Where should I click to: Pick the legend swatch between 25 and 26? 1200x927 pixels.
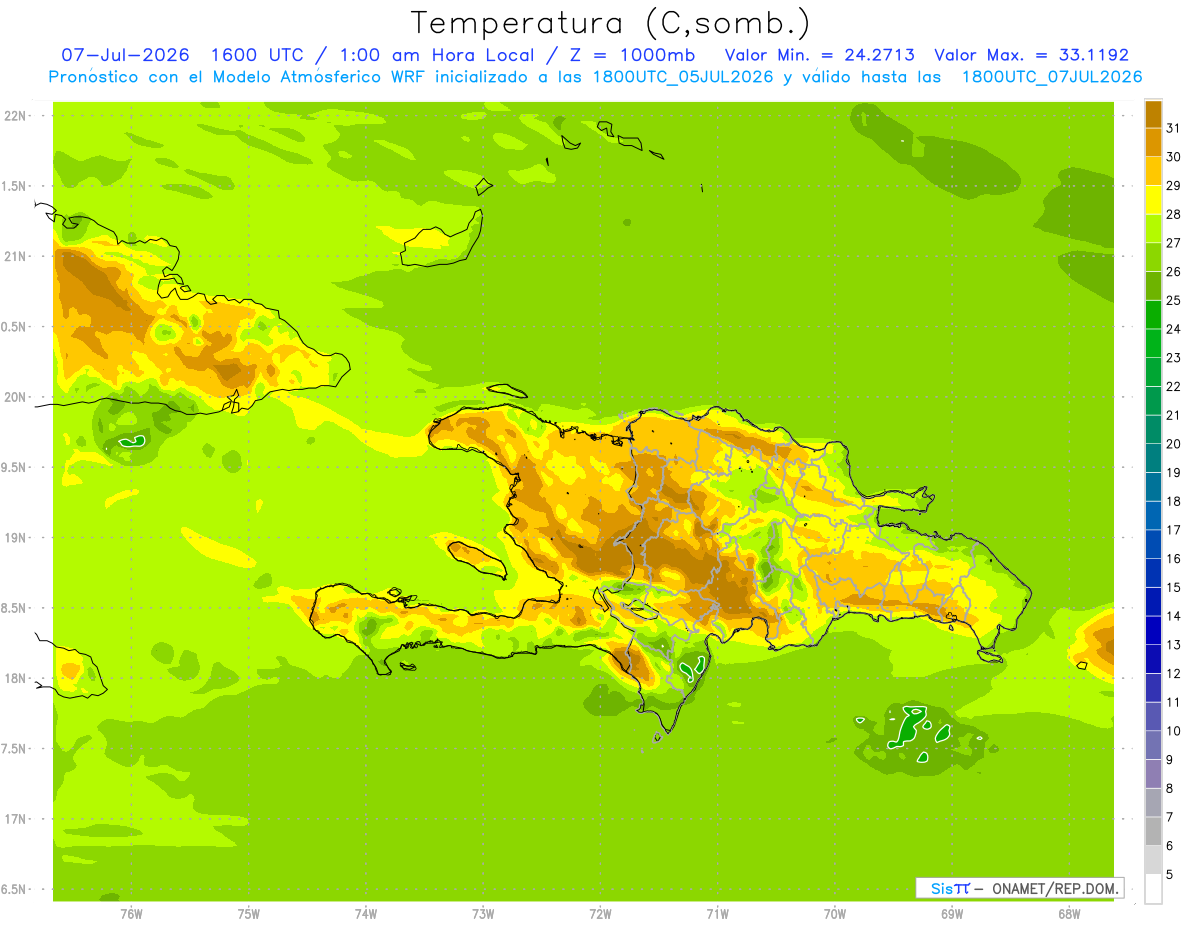[x=1154, y=286]
